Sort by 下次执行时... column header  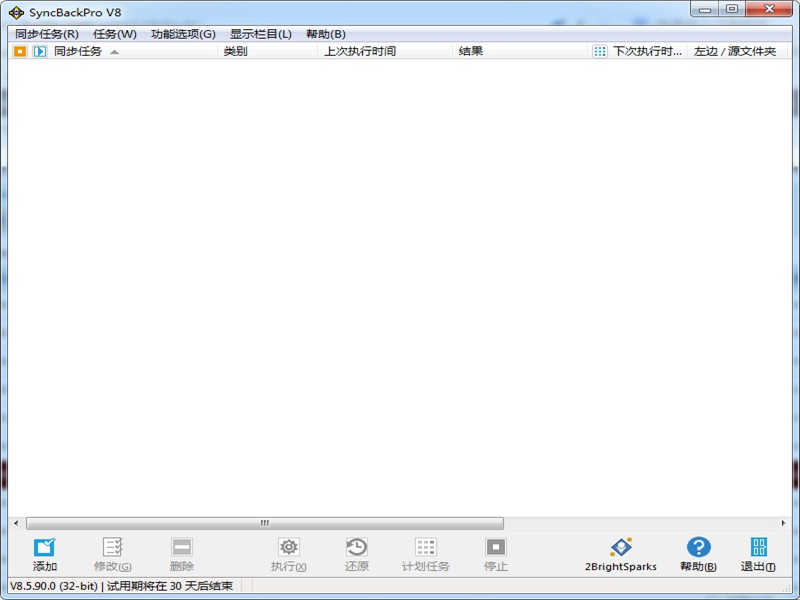pyautogui.click(x=647, y=51)
